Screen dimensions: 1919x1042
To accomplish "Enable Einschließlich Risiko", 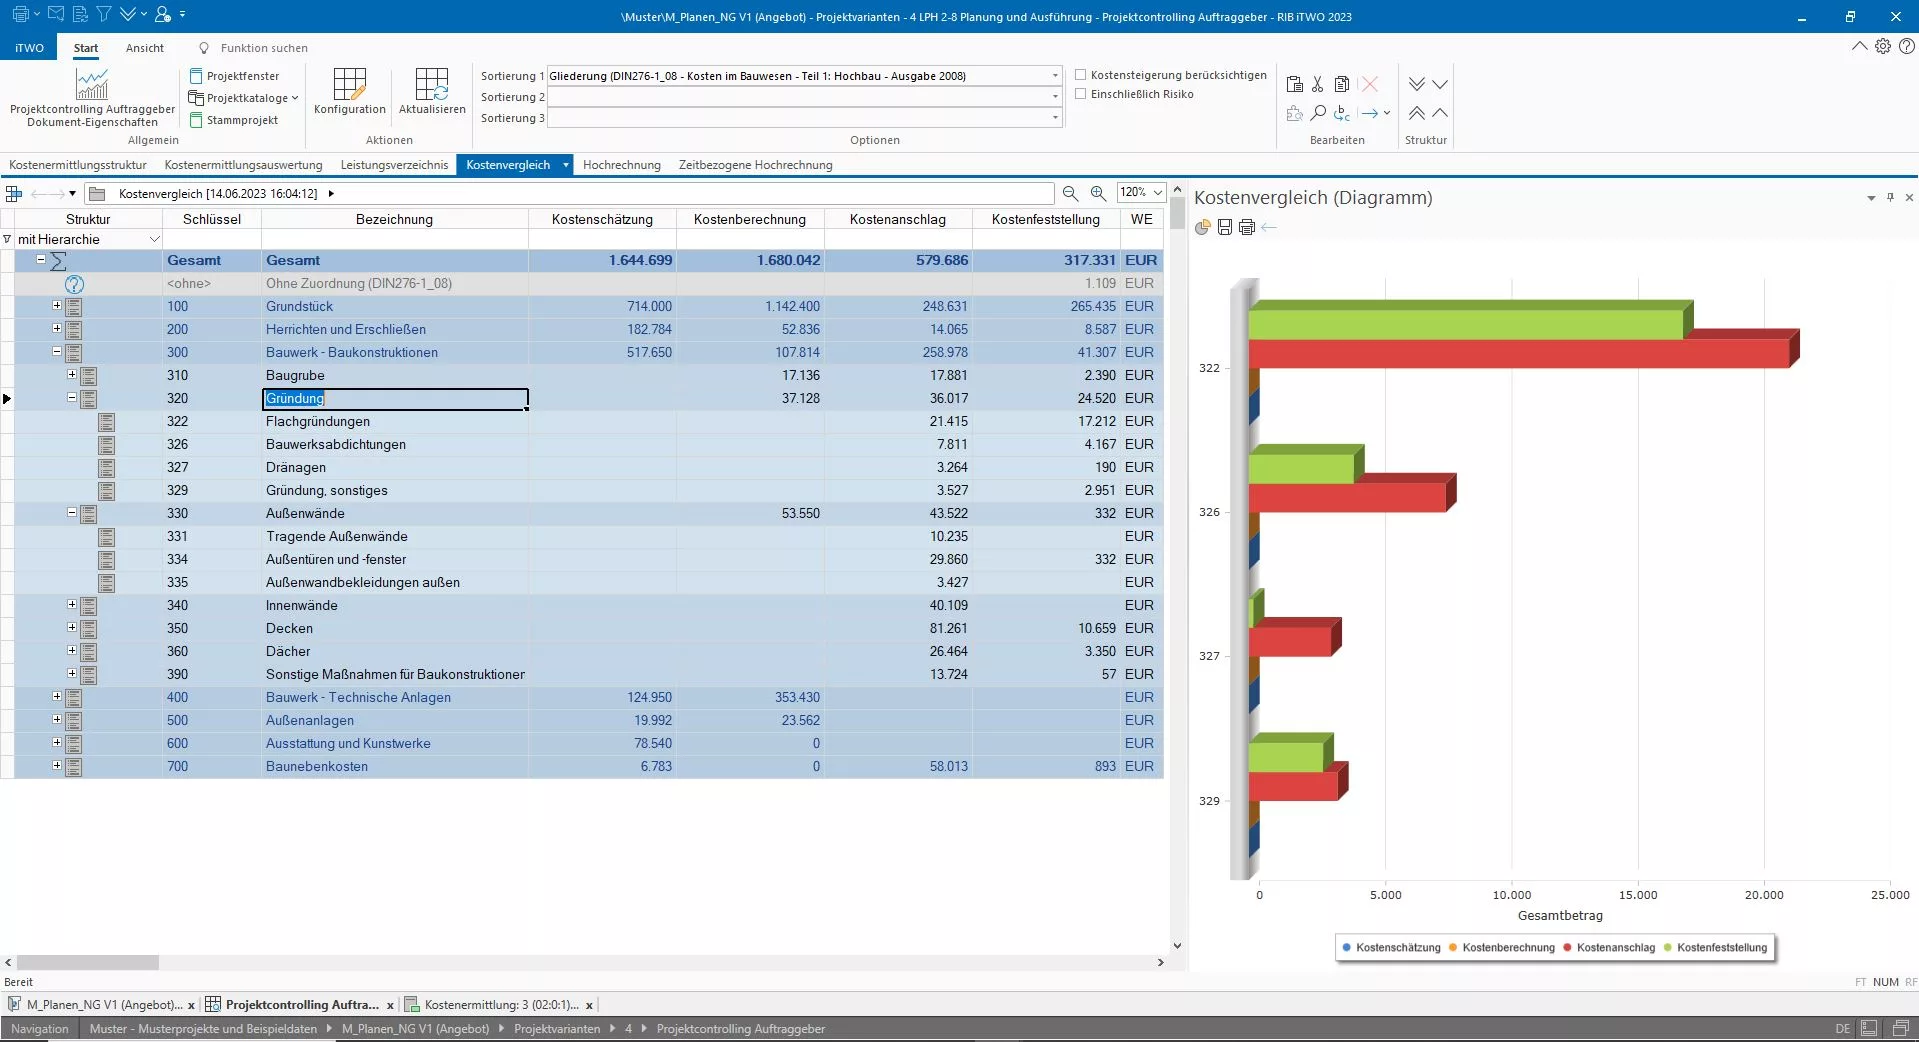I will (1081, 94).
